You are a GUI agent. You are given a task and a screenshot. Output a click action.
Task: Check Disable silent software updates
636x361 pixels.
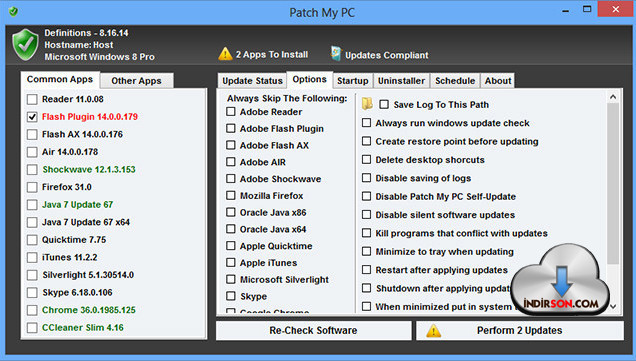click(366, 215)
